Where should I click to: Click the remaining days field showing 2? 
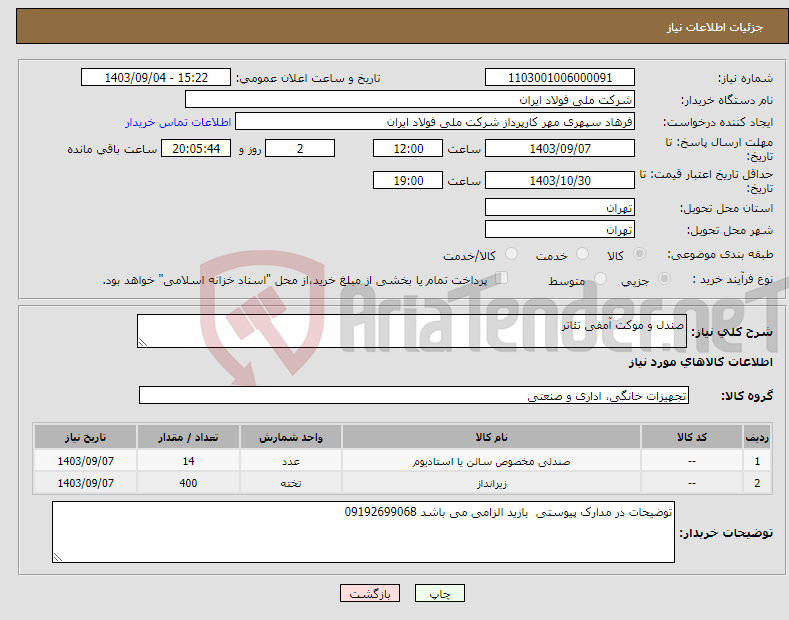pyautogui.click(x=300, y=148)
